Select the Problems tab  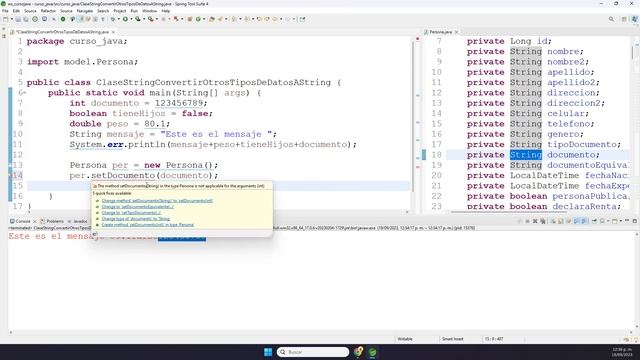coord(55,221)
